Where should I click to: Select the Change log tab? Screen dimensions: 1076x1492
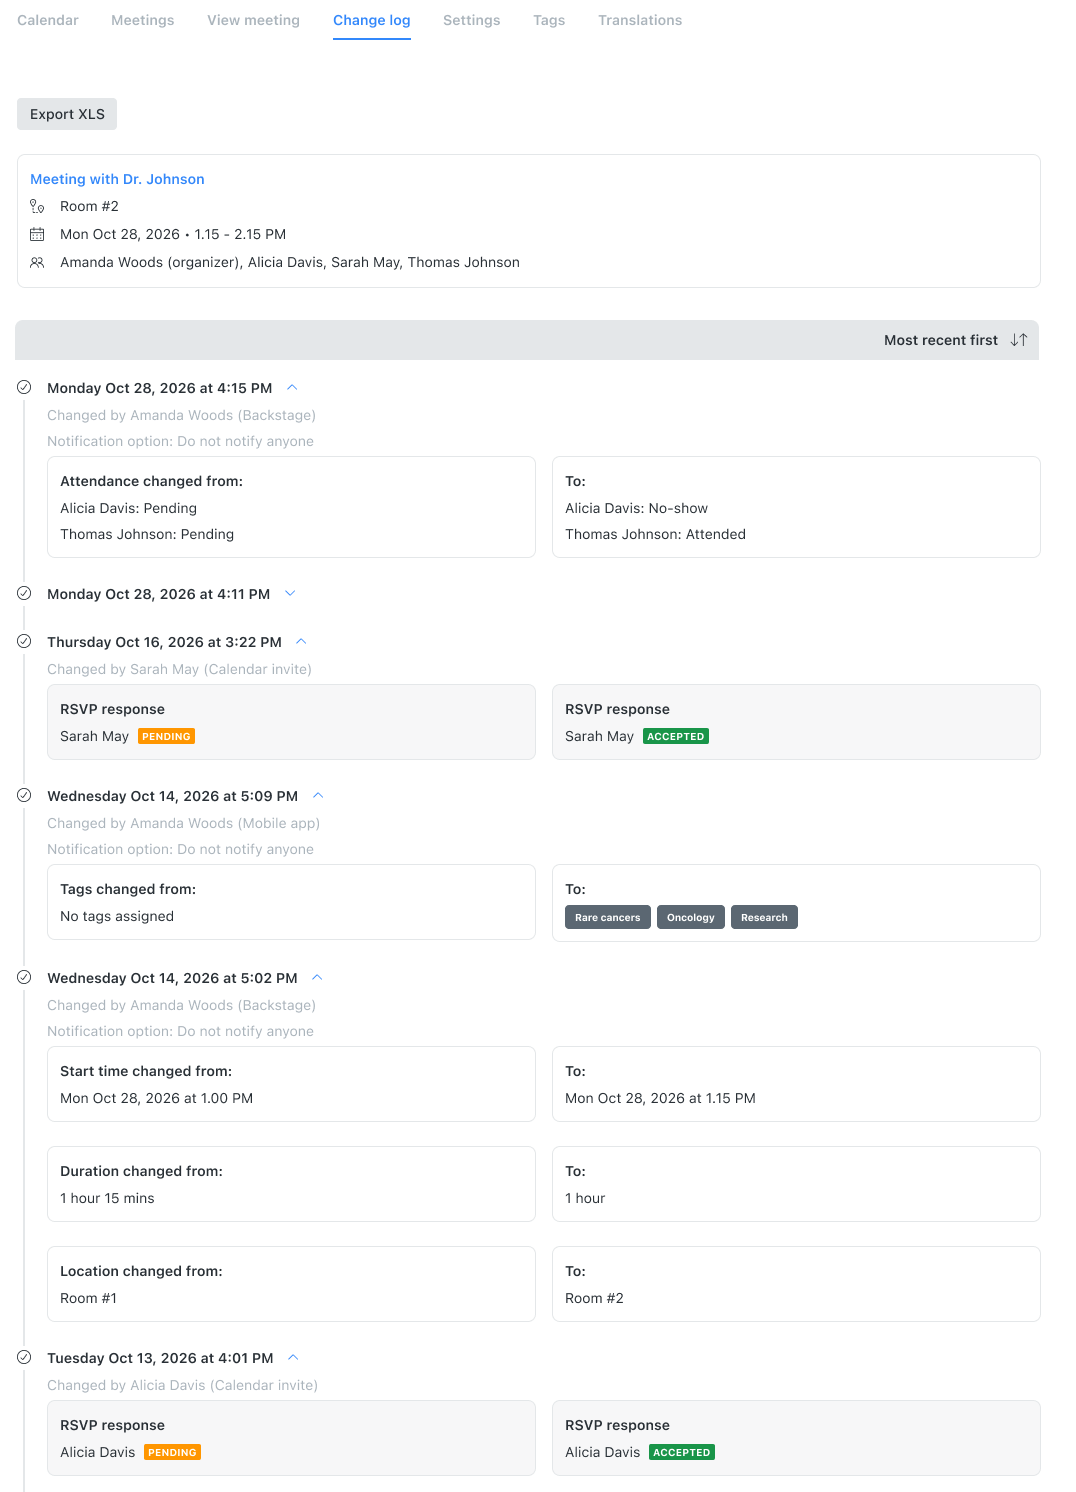[372, 20]
